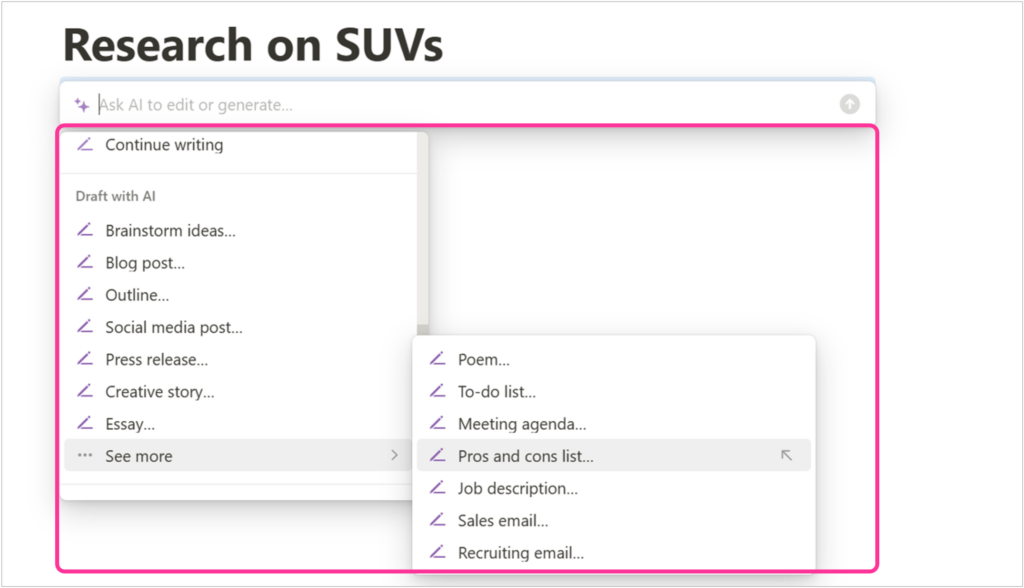
Task: Choose To-do list from the submenu
Action: pos(497,391)
